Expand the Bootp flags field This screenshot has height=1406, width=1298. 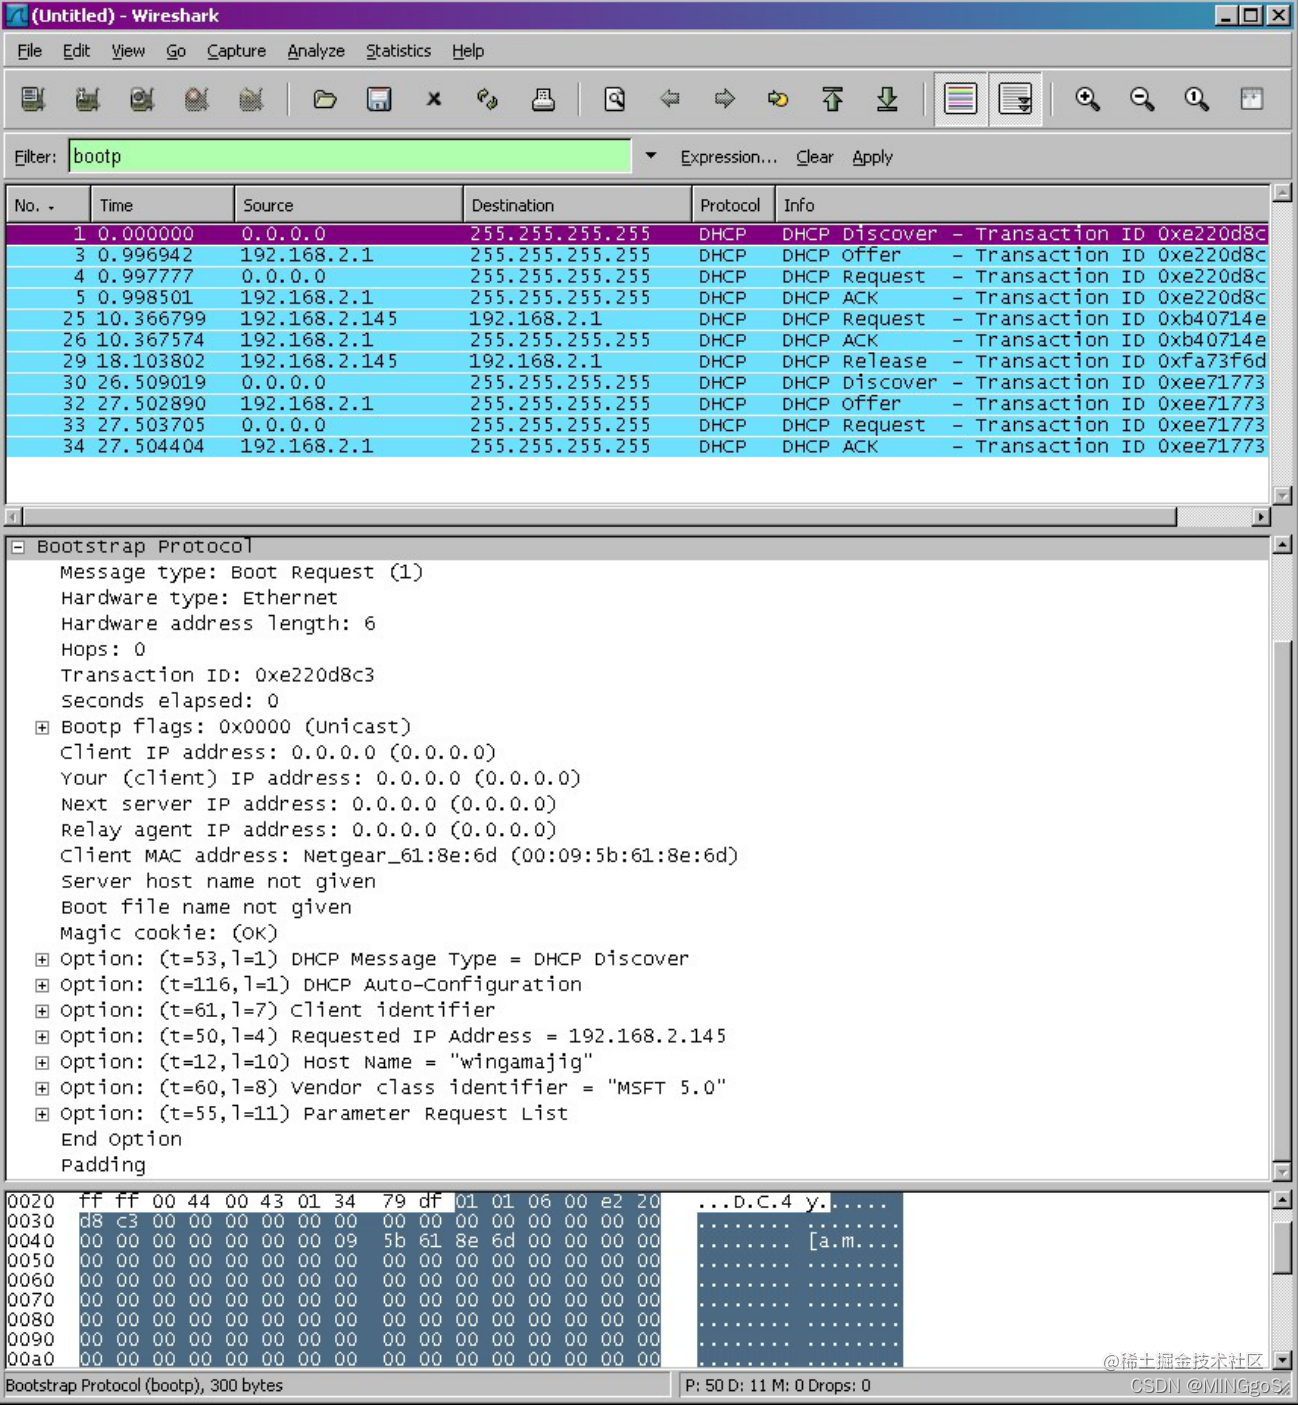41,727
